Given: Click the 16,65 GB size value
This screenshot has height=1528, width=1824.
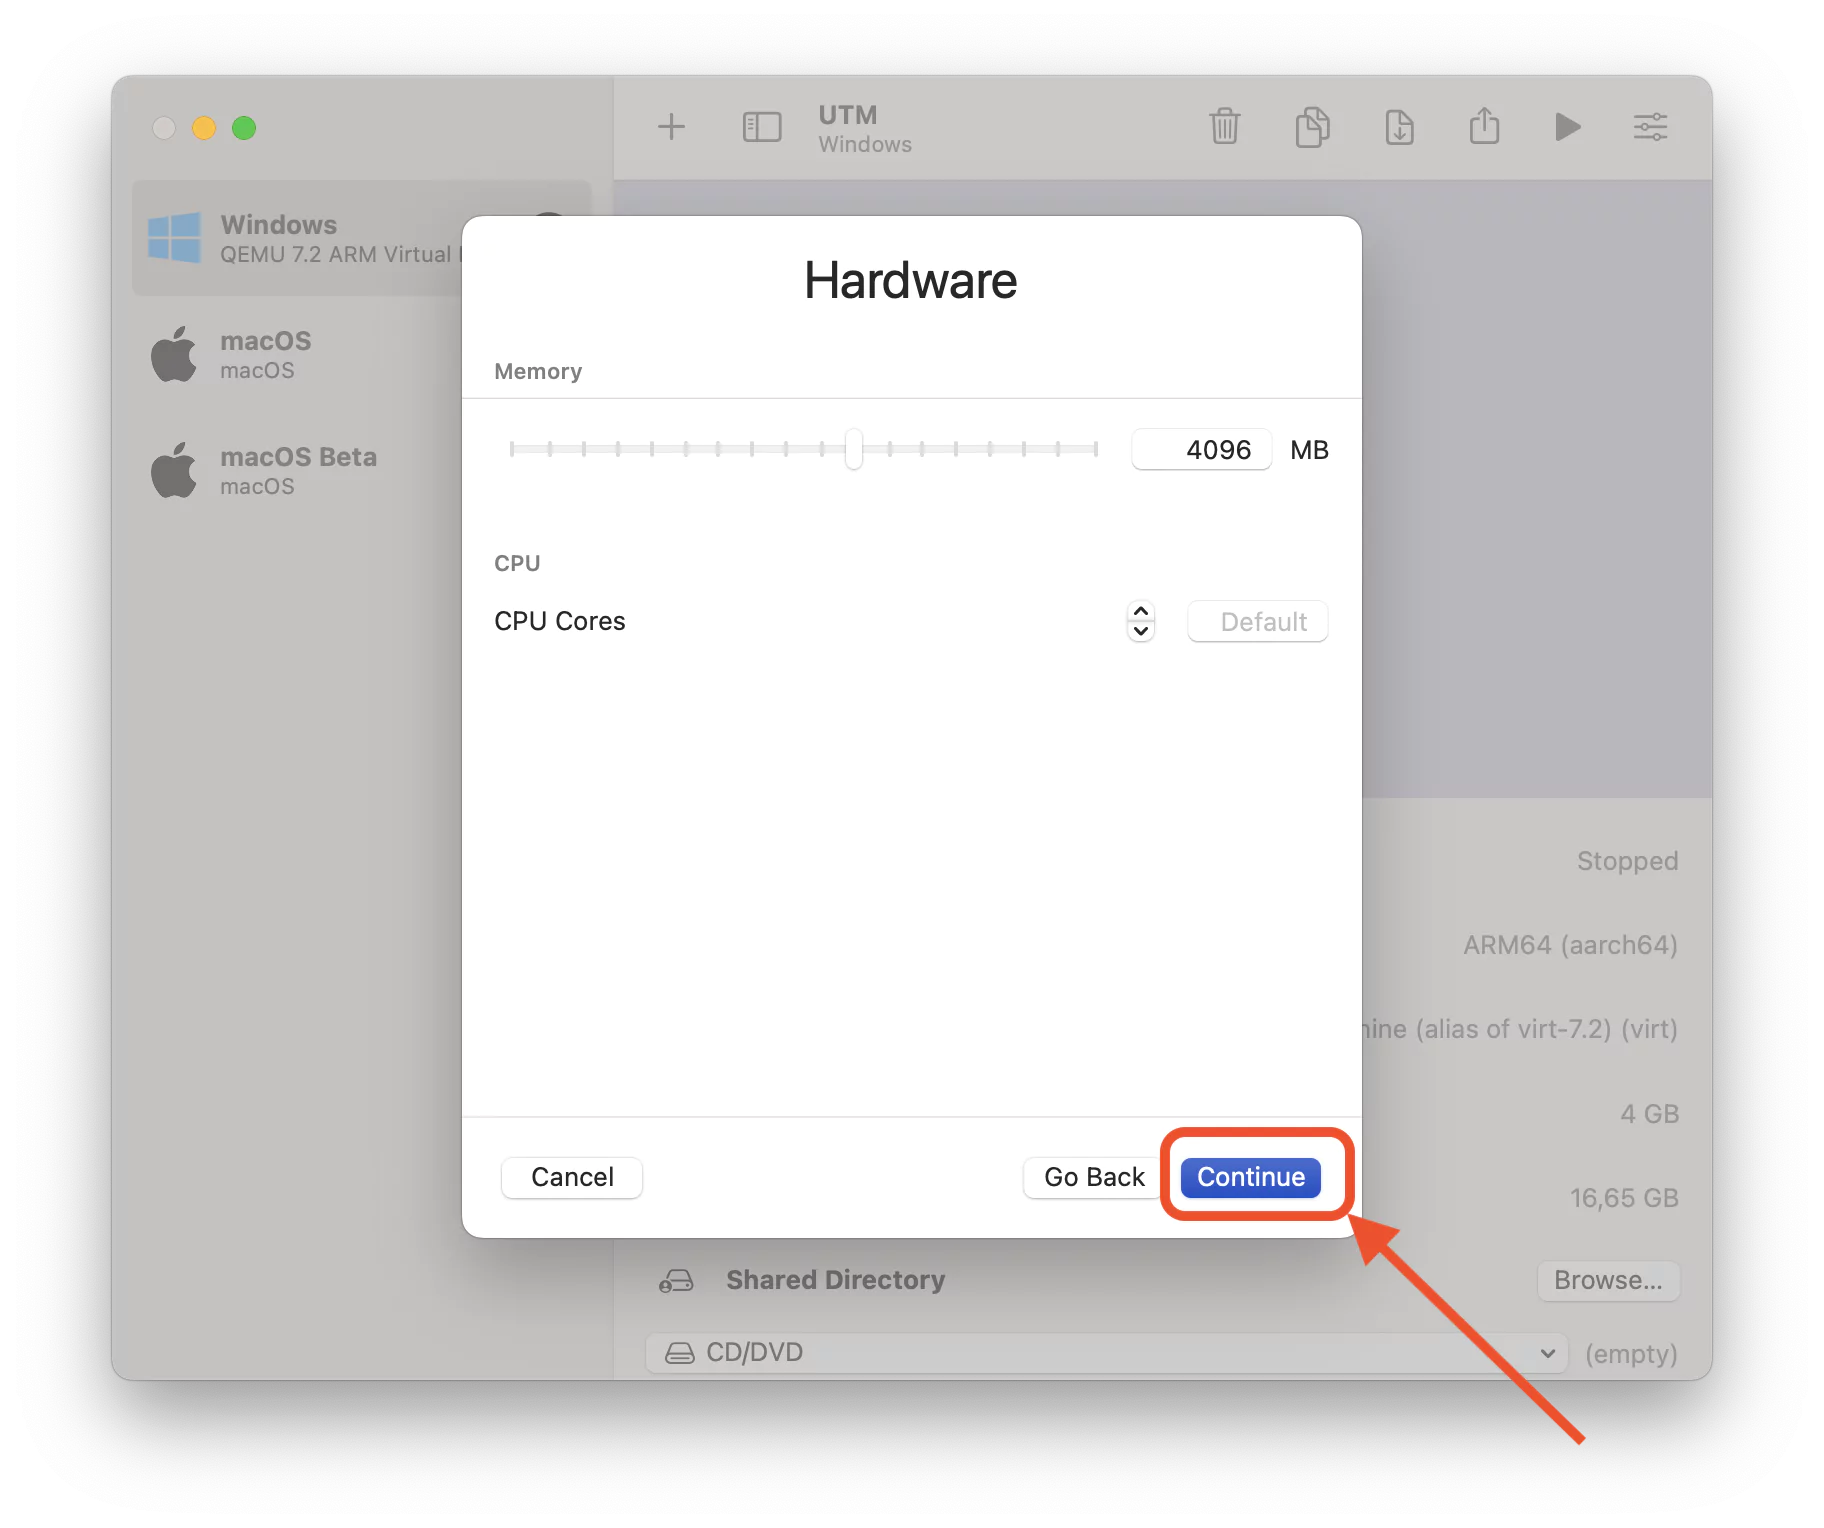Looking at the screenshot, I should 1624,1198.
